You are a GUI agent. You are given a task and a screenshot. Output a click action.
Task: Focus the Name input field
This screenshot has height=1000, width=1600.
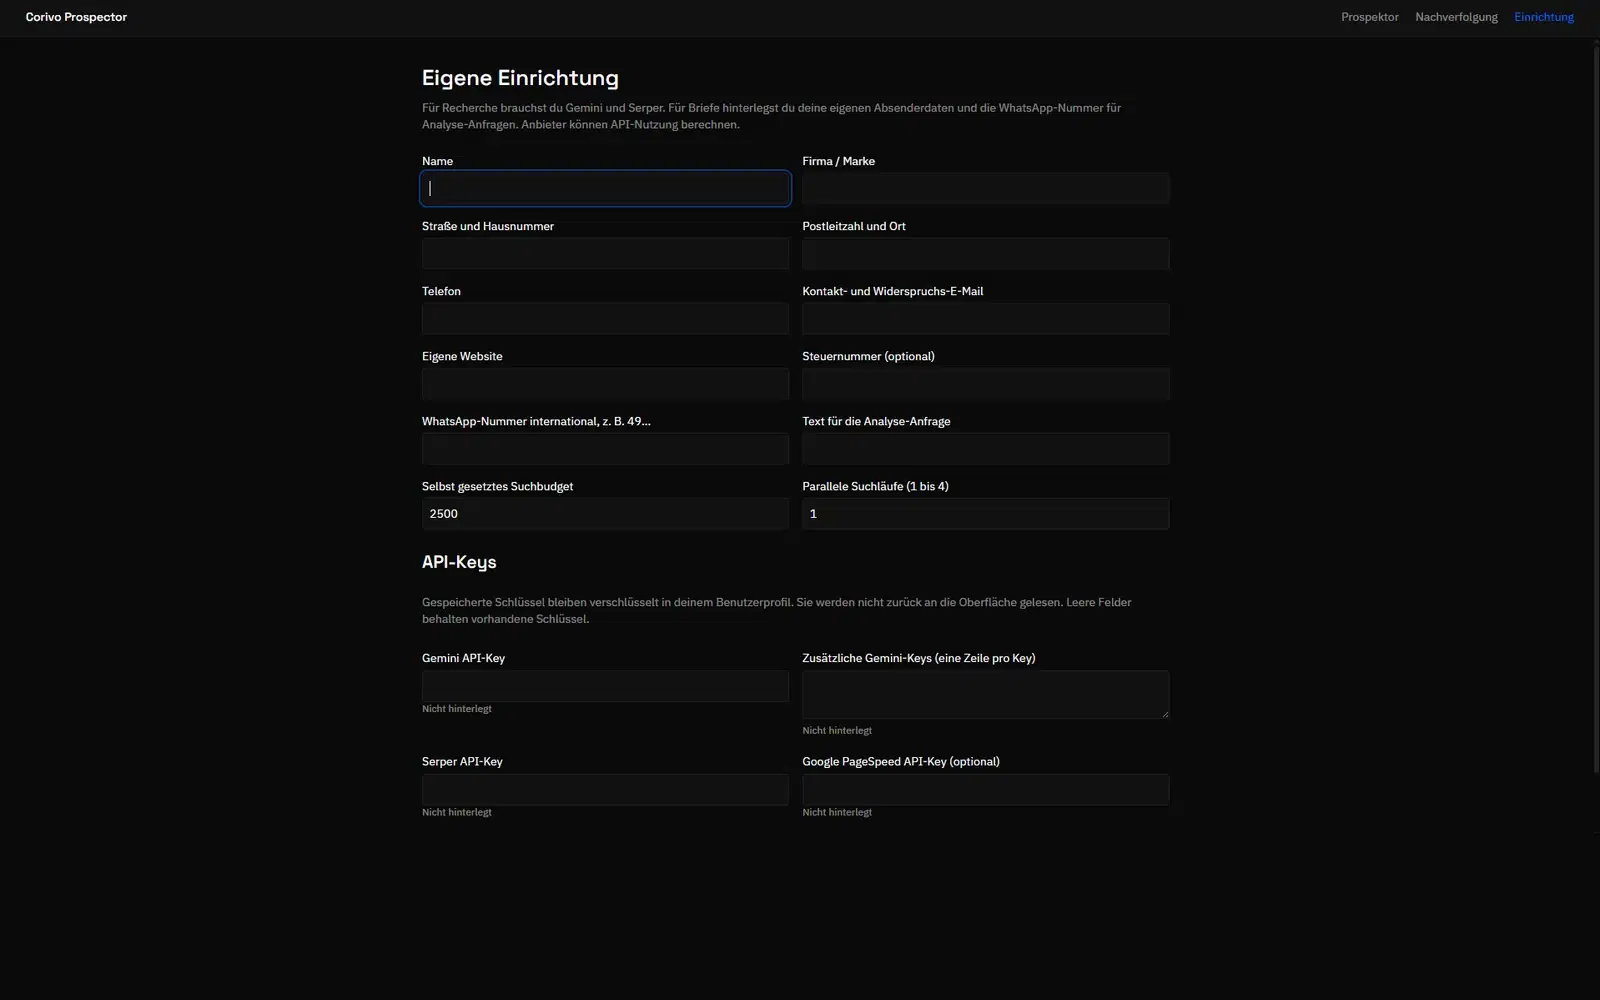click(x=605, y=189)
